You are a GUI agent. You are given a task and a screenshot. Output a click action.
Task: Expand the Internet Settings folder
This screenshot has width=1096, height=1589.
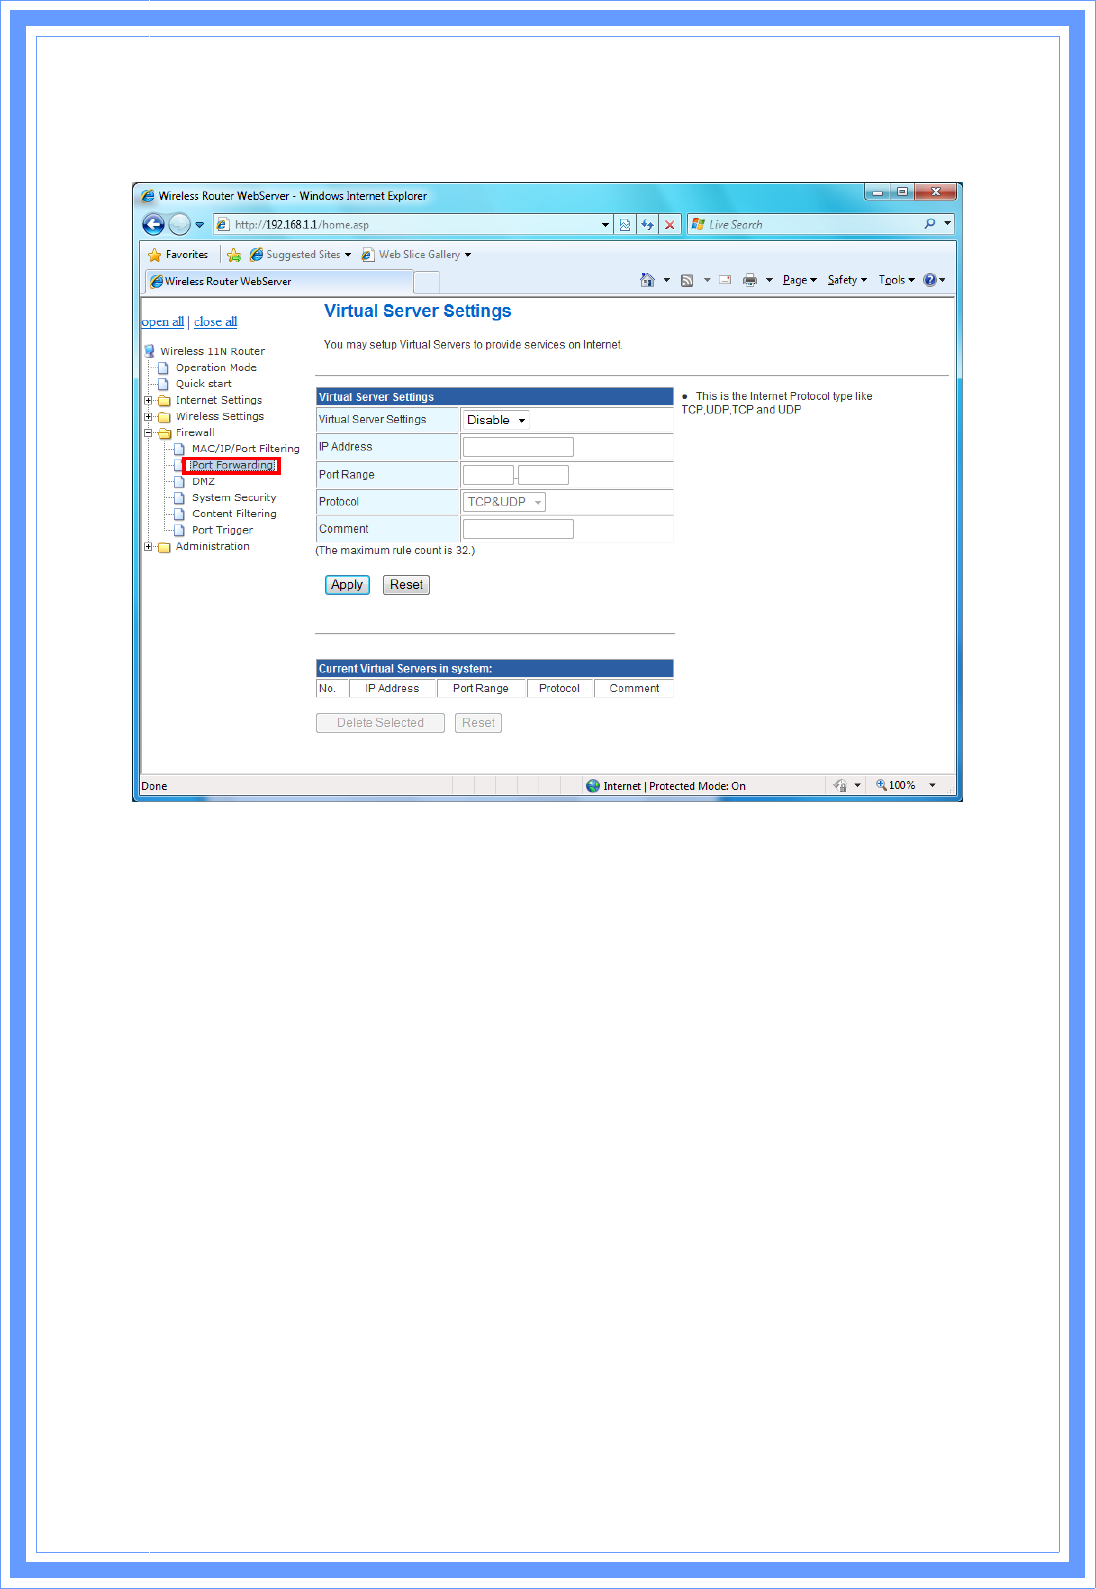click(x=148, y=400)
